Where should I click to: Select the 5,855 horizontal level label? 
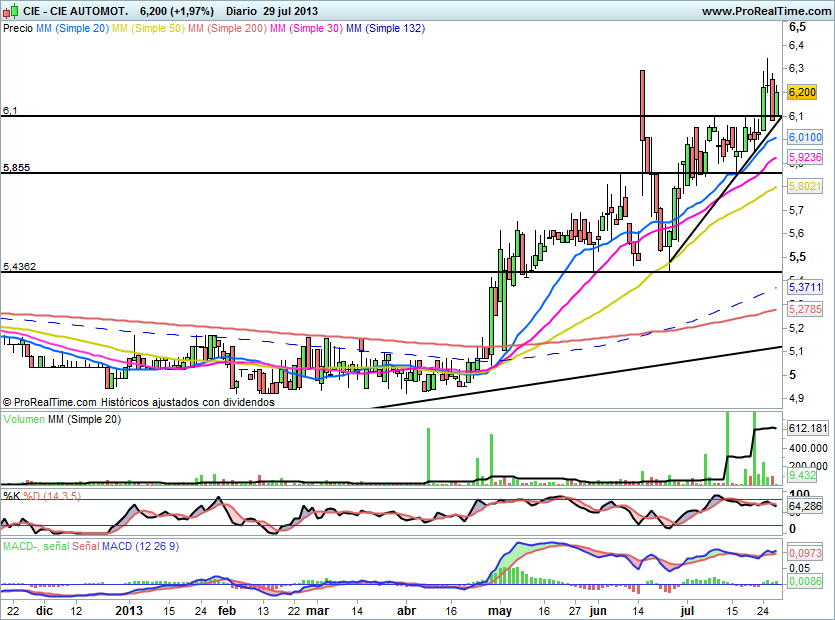pyautogui.click(x=16, y=167)
